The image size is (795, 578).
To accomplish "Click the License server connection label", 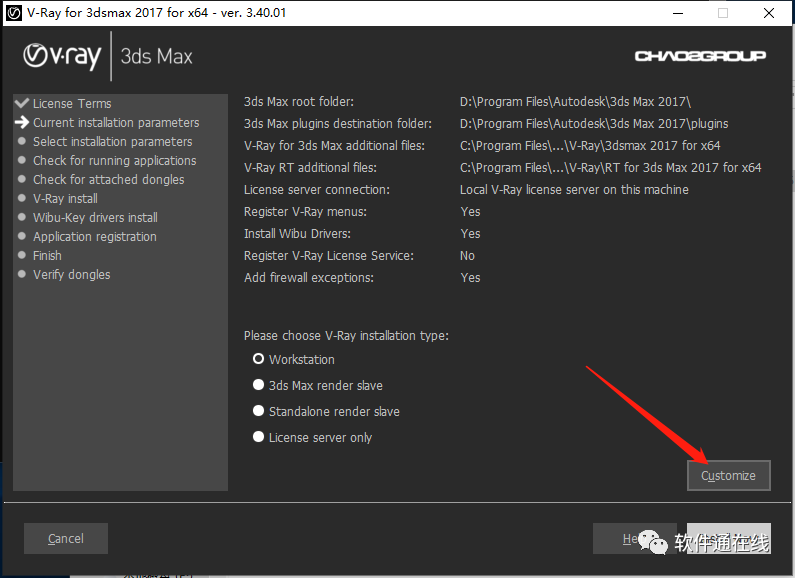I will (317, 190).
